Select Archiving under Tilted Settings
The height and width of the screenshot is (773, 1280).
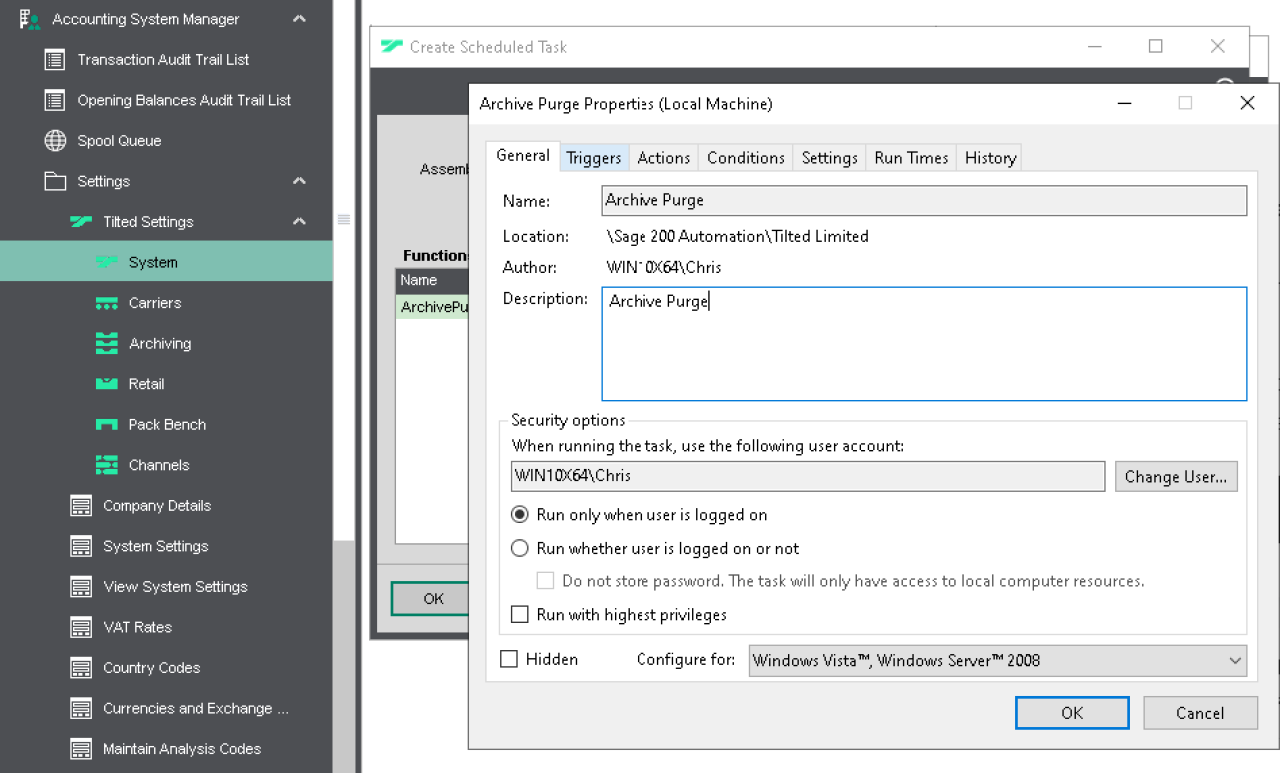coord(160,343)
